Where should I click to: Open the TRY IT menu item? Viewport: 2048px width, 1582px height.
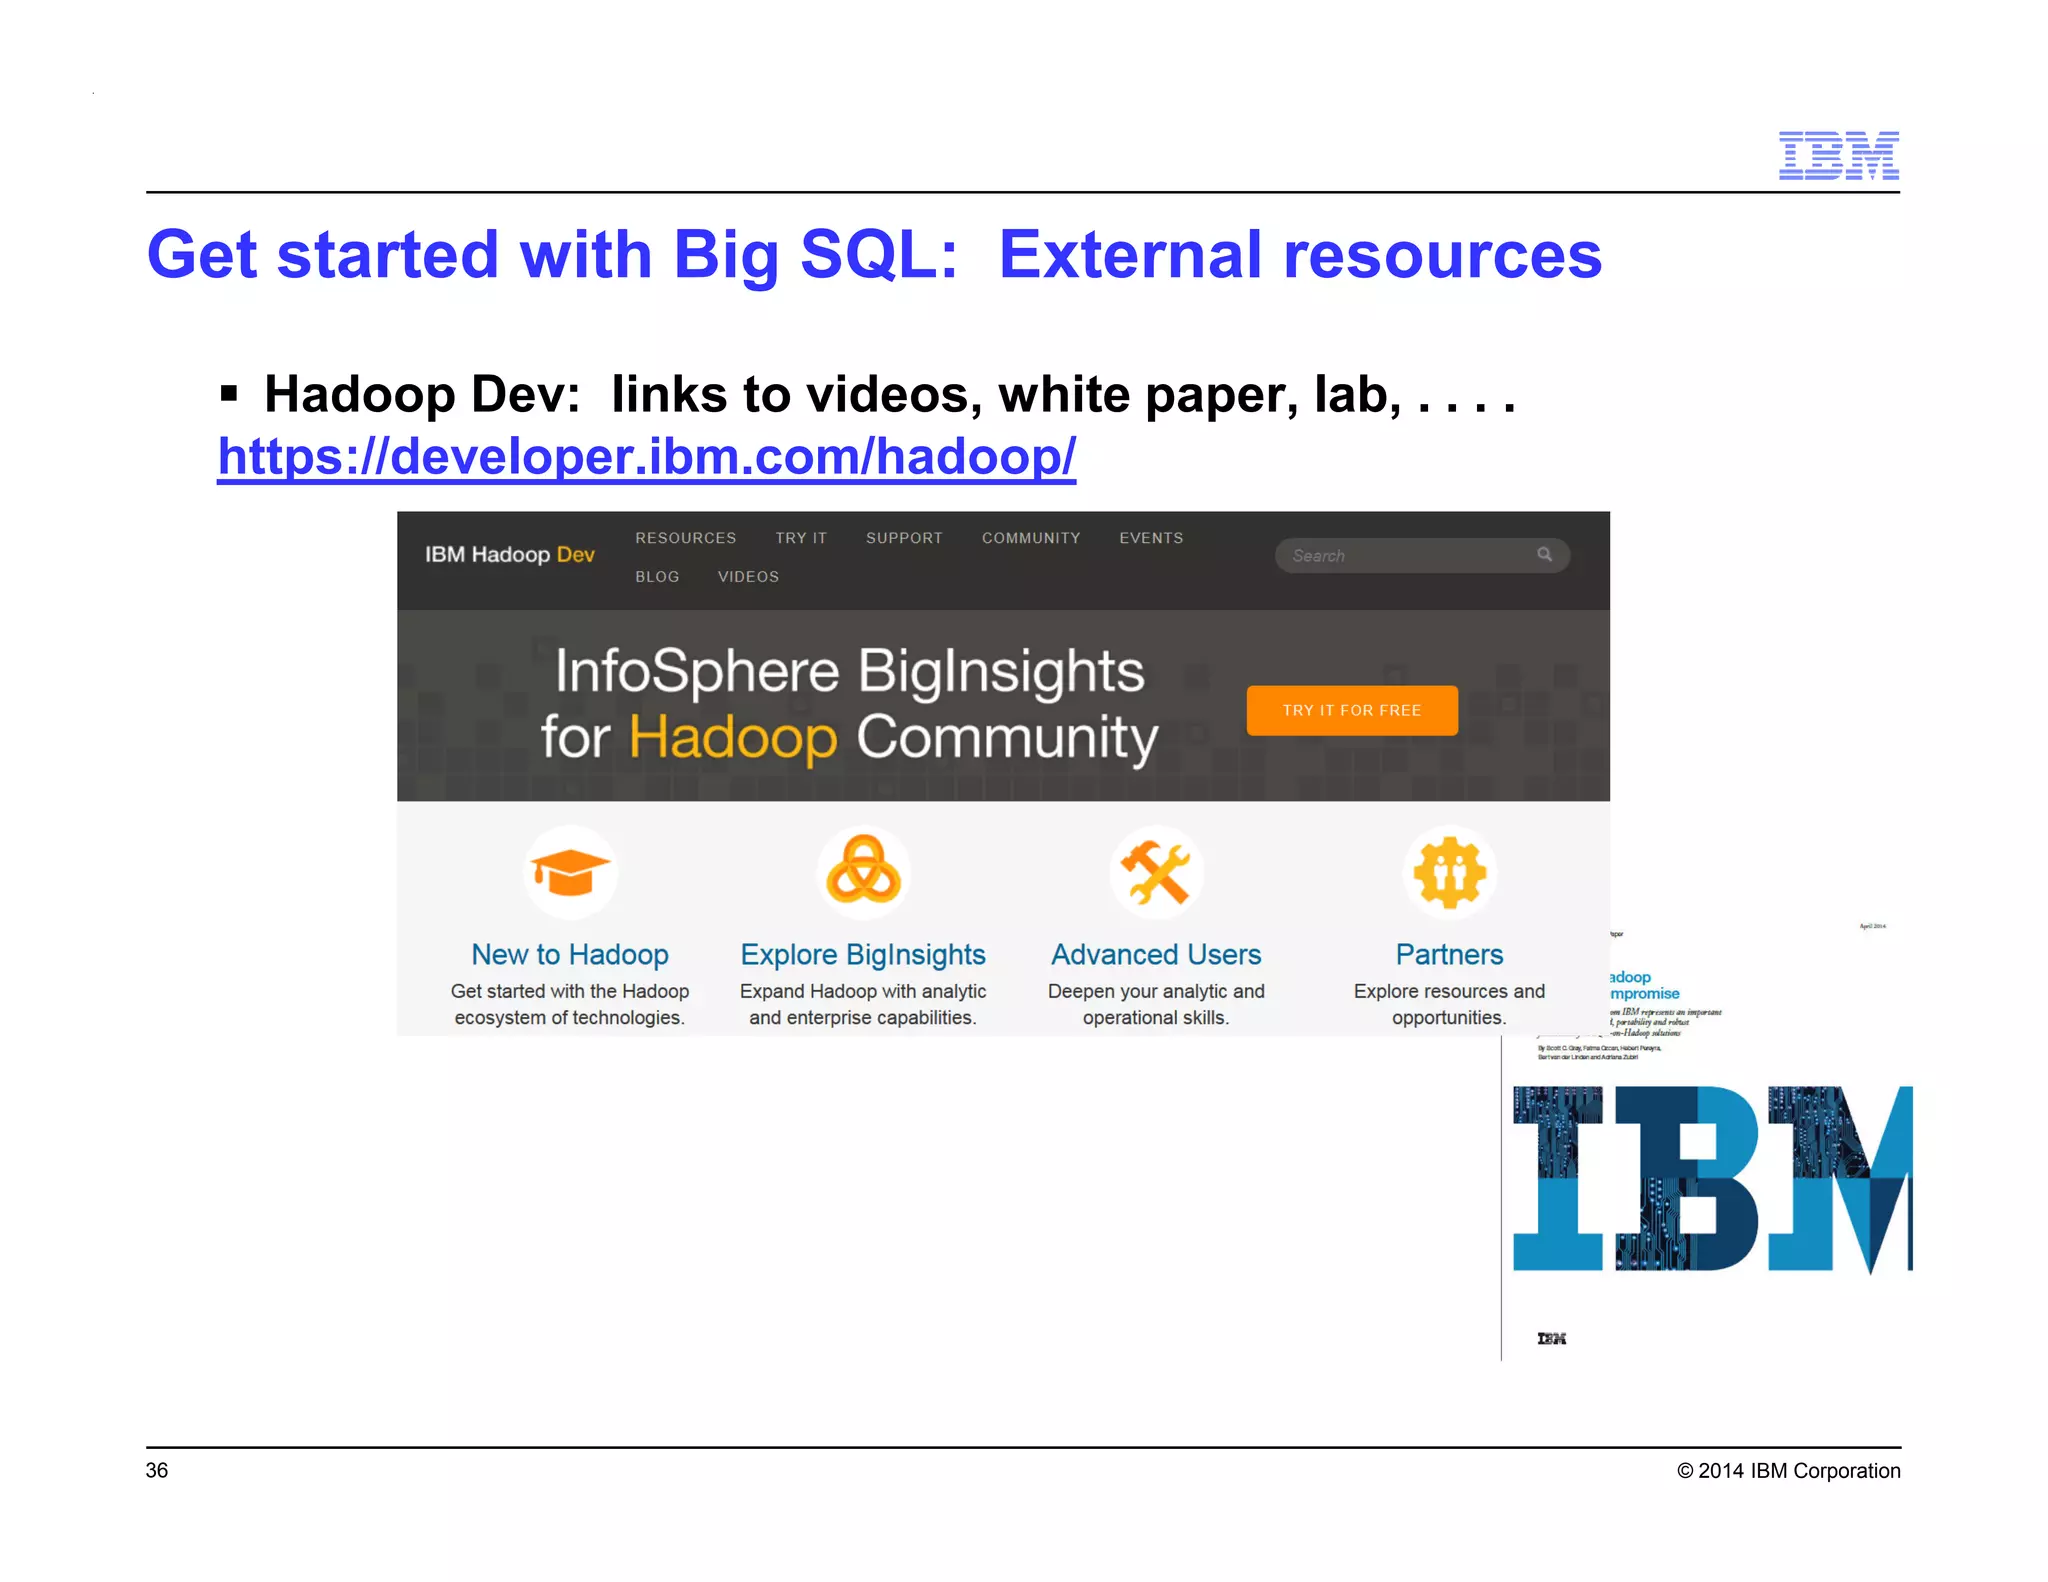point(801,538)
